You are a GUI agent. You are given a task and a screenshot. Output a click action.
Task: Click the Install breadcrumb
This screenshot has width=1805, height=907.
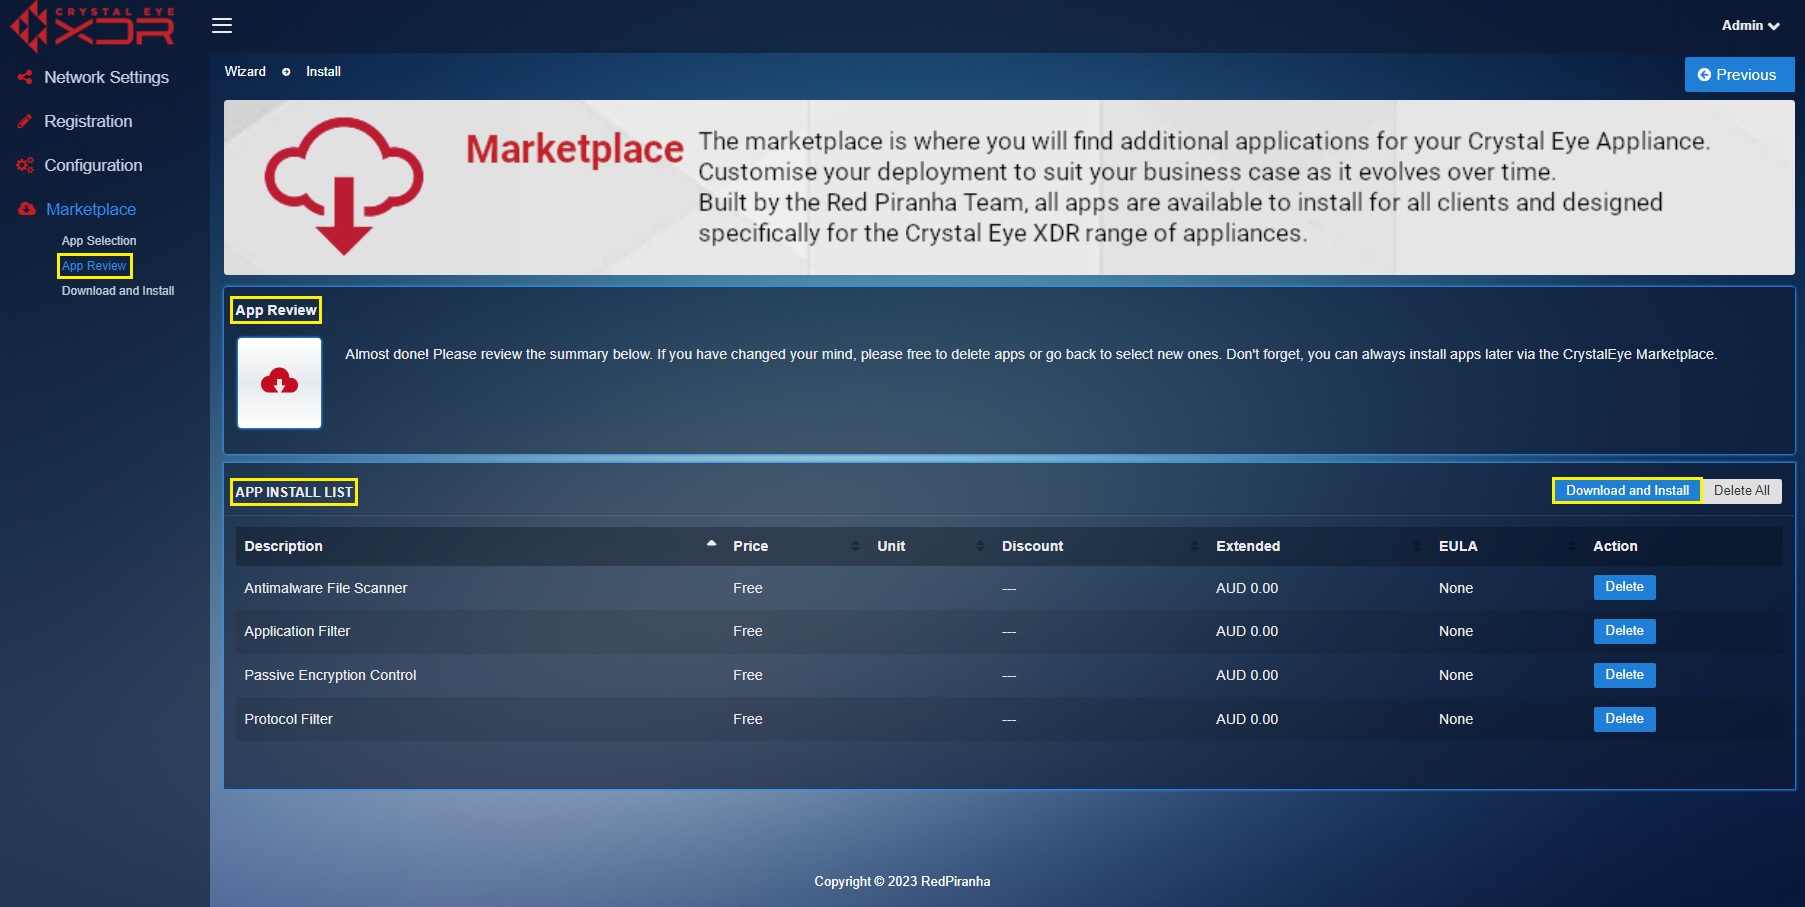pyautogui.click(x=323, y=72)
